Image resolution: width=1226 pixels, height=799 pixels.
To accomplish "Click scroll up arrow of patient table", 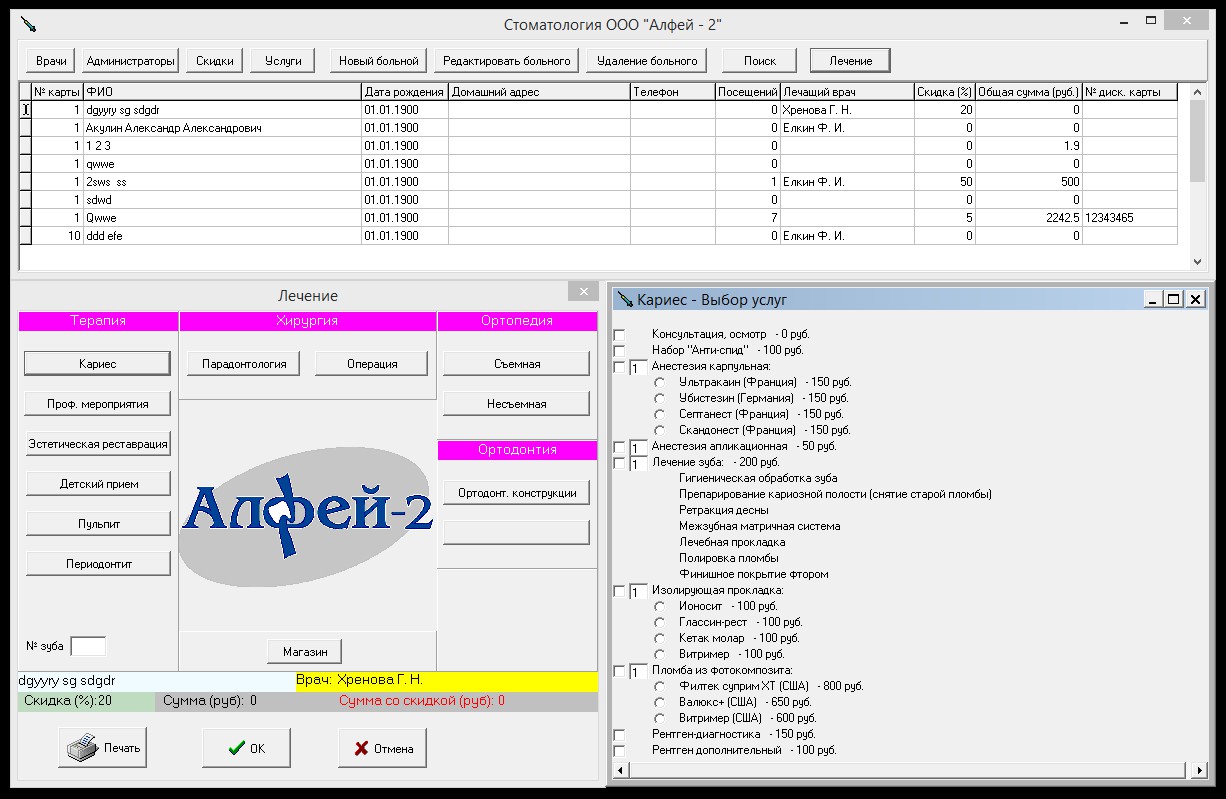I will pos(1198,91).
